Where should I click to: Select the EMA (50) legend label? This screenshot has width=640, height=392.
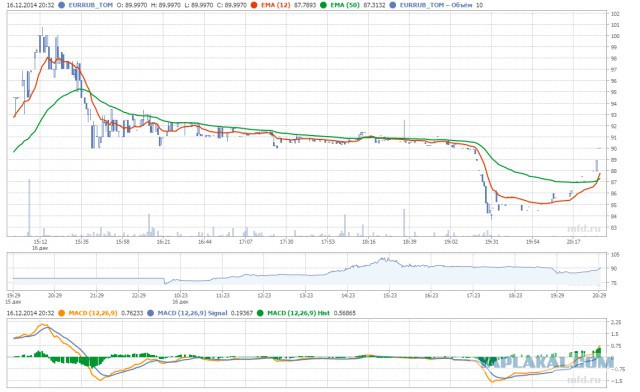(x=345, y=5)
